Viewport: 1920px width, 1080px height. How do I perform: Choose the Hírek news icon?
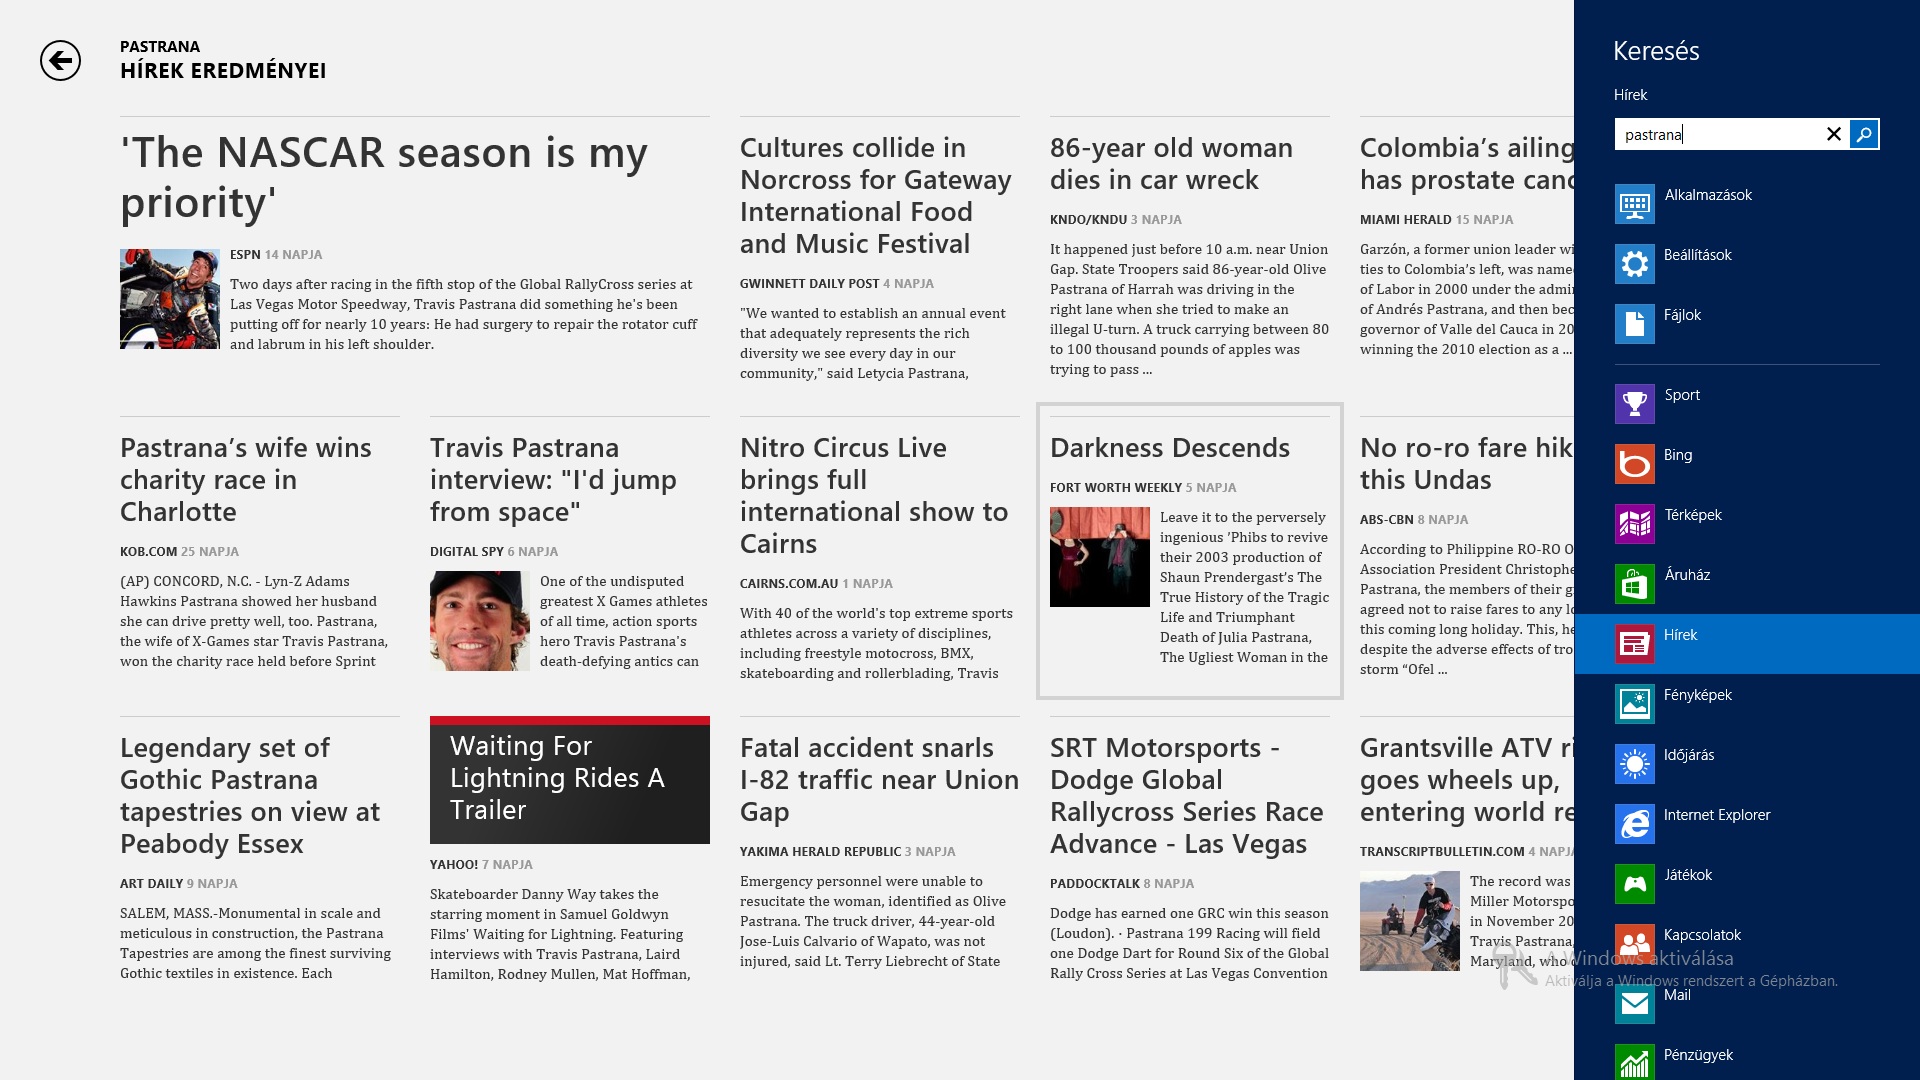(x=1634, y=644)
